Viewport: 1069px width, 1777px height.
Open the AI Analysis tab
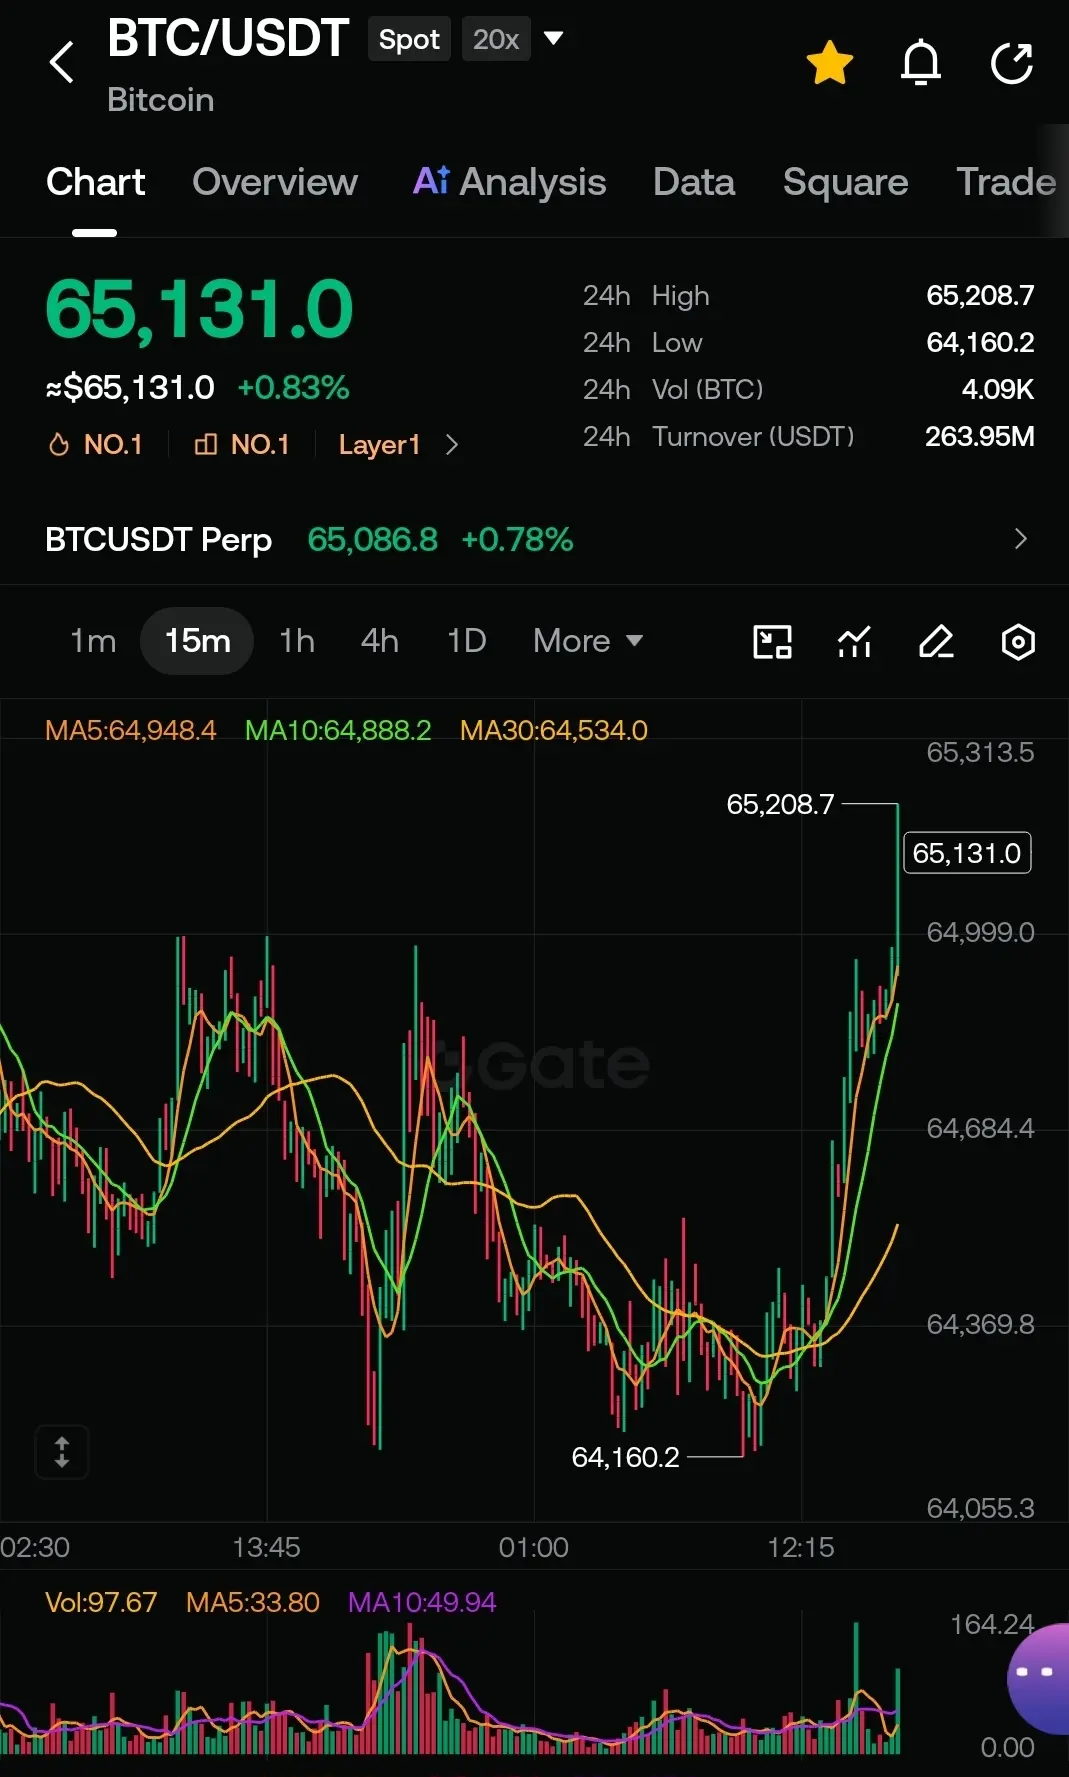[x=509, y=182]
